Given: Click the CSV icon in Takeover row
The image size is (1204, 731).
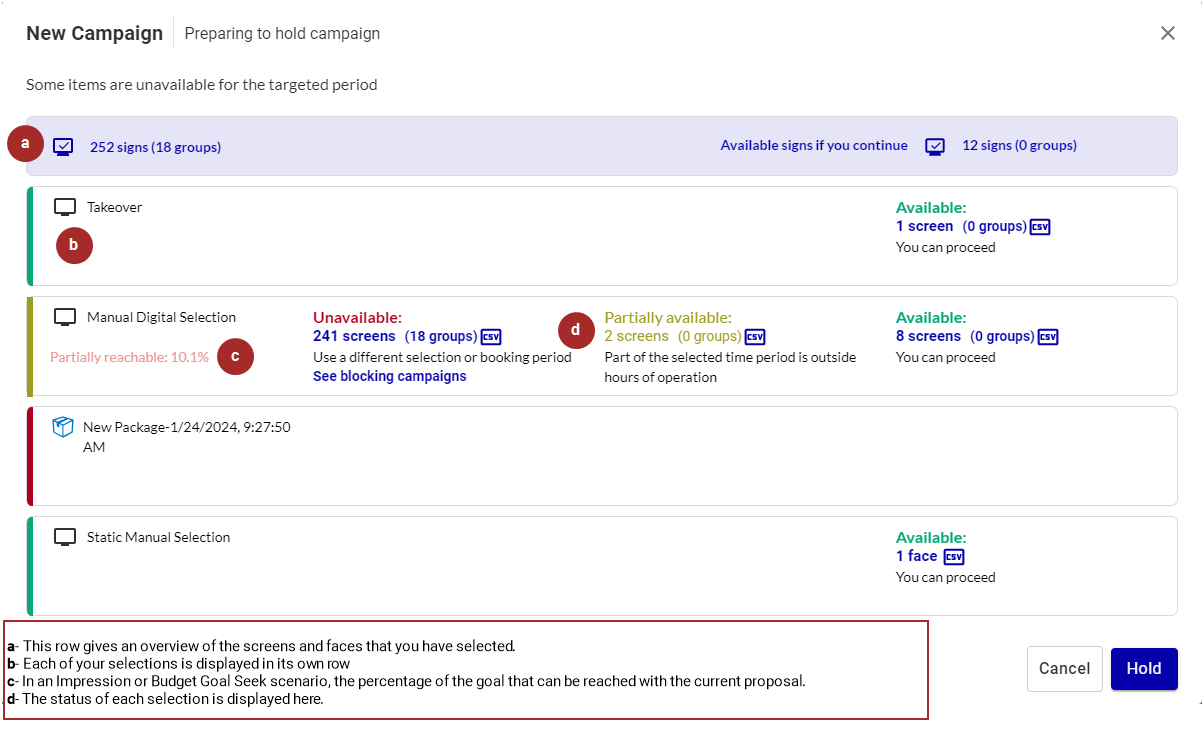Looking at the screenshot, I should point(1040,227).
